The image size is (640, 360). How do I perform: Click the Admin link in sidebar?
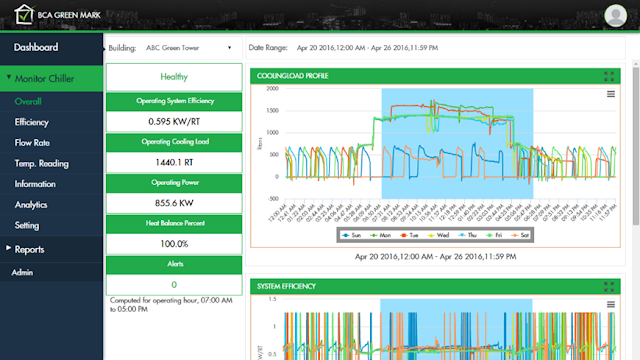[x=22, y=272]
